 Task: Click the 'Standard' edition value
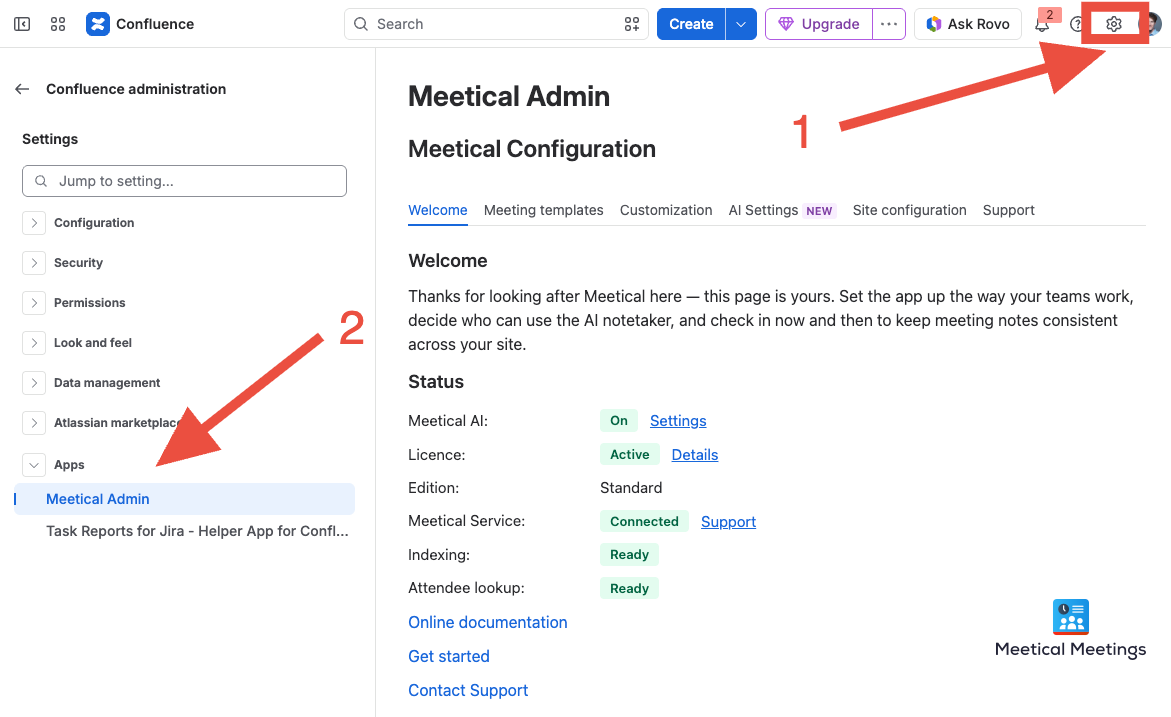point(631,488)
